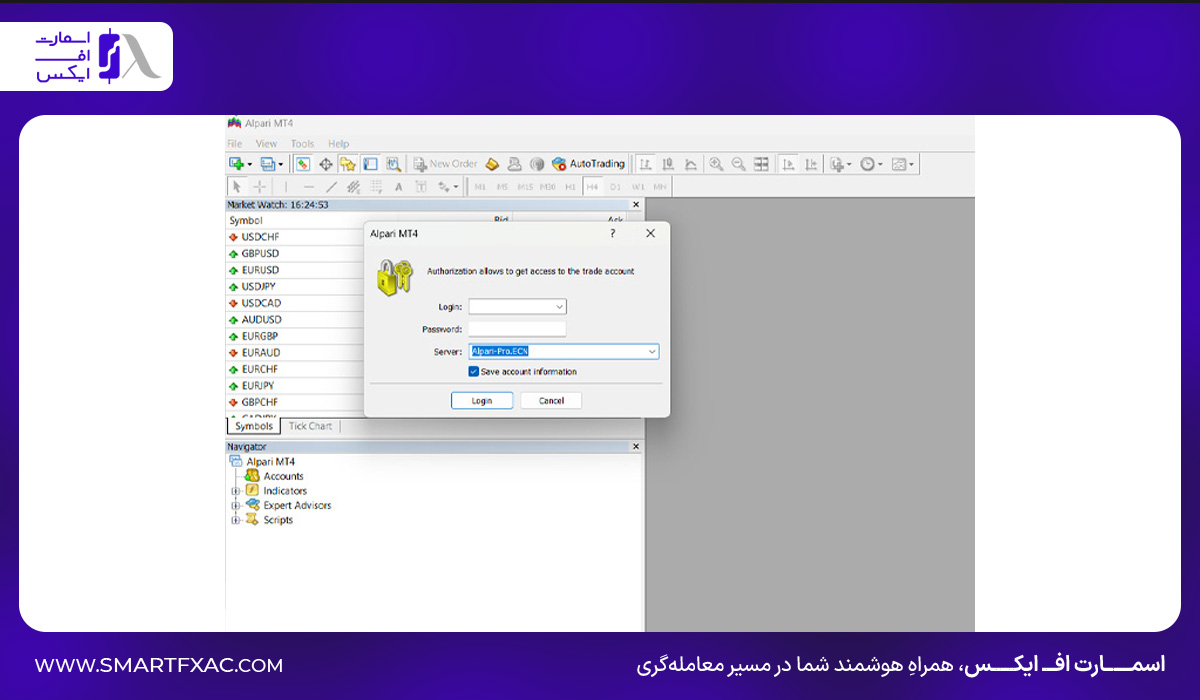
Task: Select the Cursor arrow tool
Action: coord(237,186)
